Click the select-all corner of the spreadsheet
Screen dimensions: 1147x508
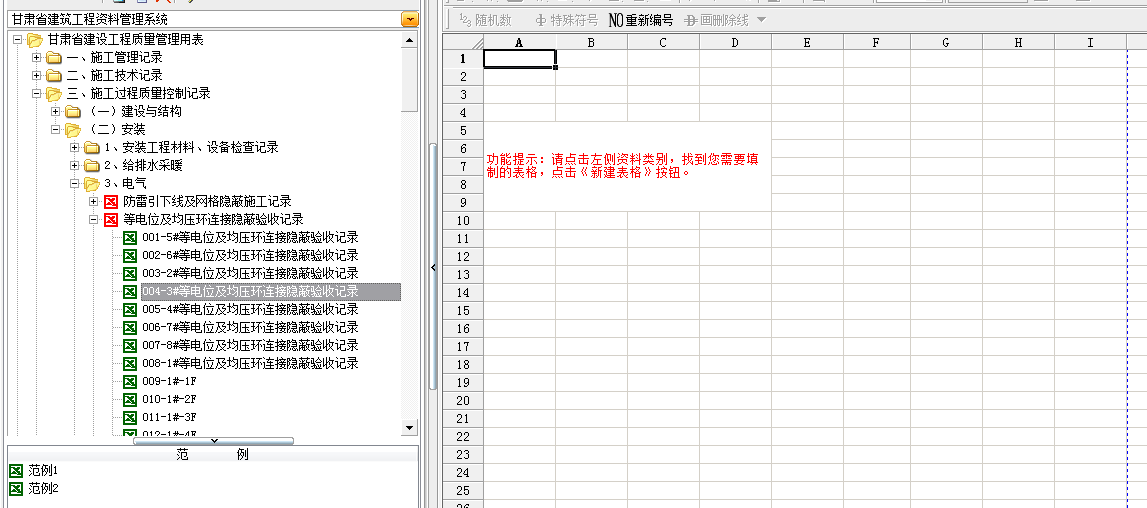pyautogui.click(x=464, y=42)
